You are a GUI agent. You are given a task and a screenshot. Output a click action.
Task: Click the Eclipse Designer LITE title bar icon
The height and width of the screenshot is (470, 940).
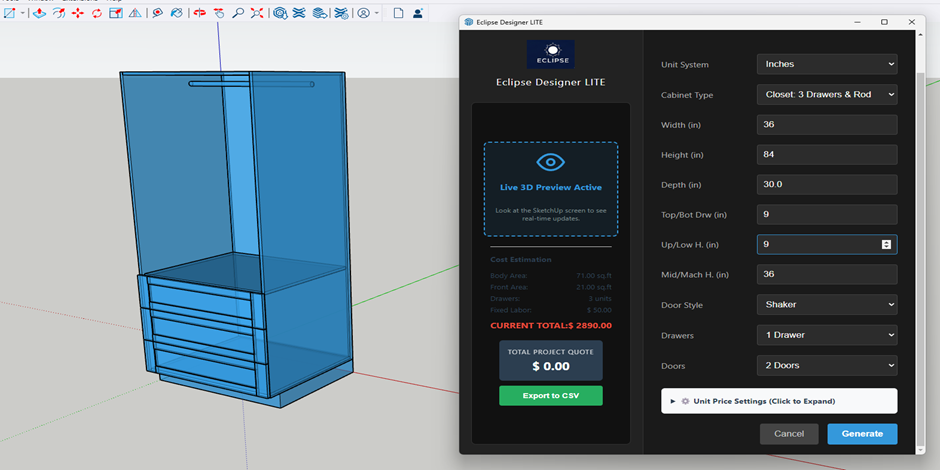(x=469, y=22)
